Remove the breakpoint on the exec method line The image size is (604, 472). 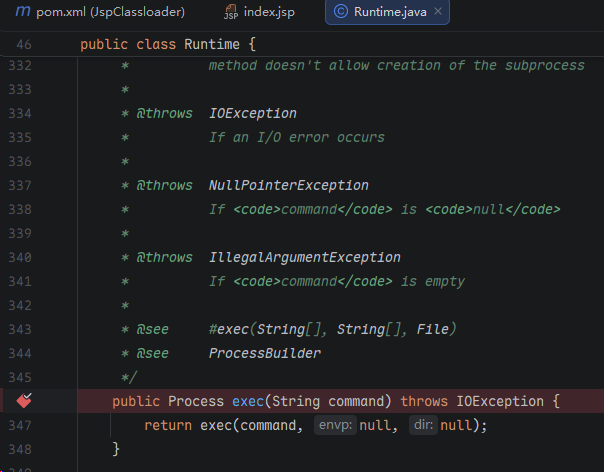coord(25,401)
